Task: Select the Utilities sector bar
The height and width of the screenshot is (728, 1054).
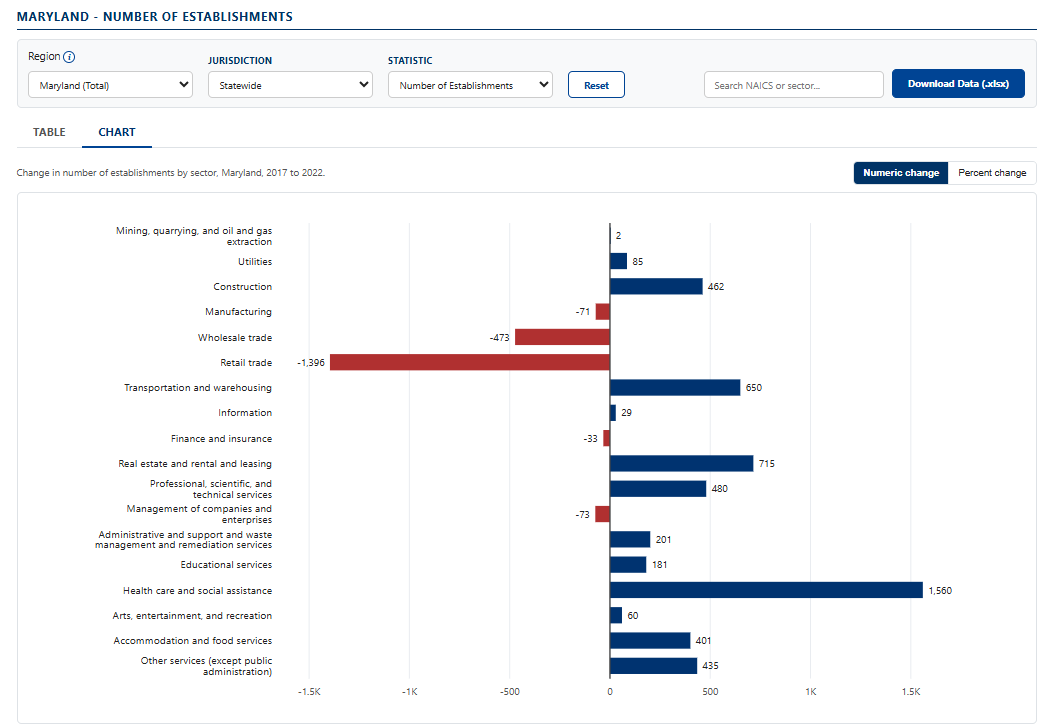Action: (618, 261)
